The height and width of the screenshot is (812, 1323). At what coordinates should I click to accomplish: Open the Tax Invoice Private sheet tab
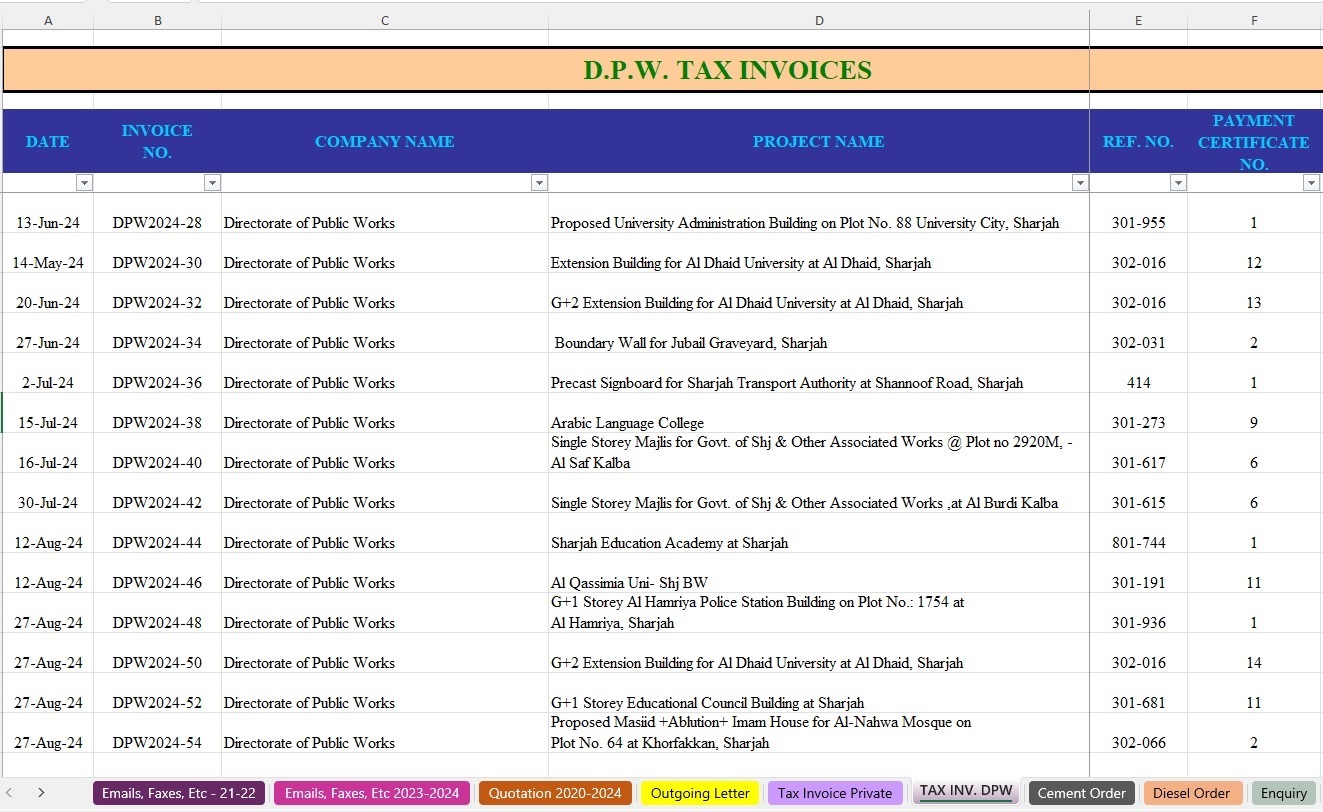click(x=835, y=793)
